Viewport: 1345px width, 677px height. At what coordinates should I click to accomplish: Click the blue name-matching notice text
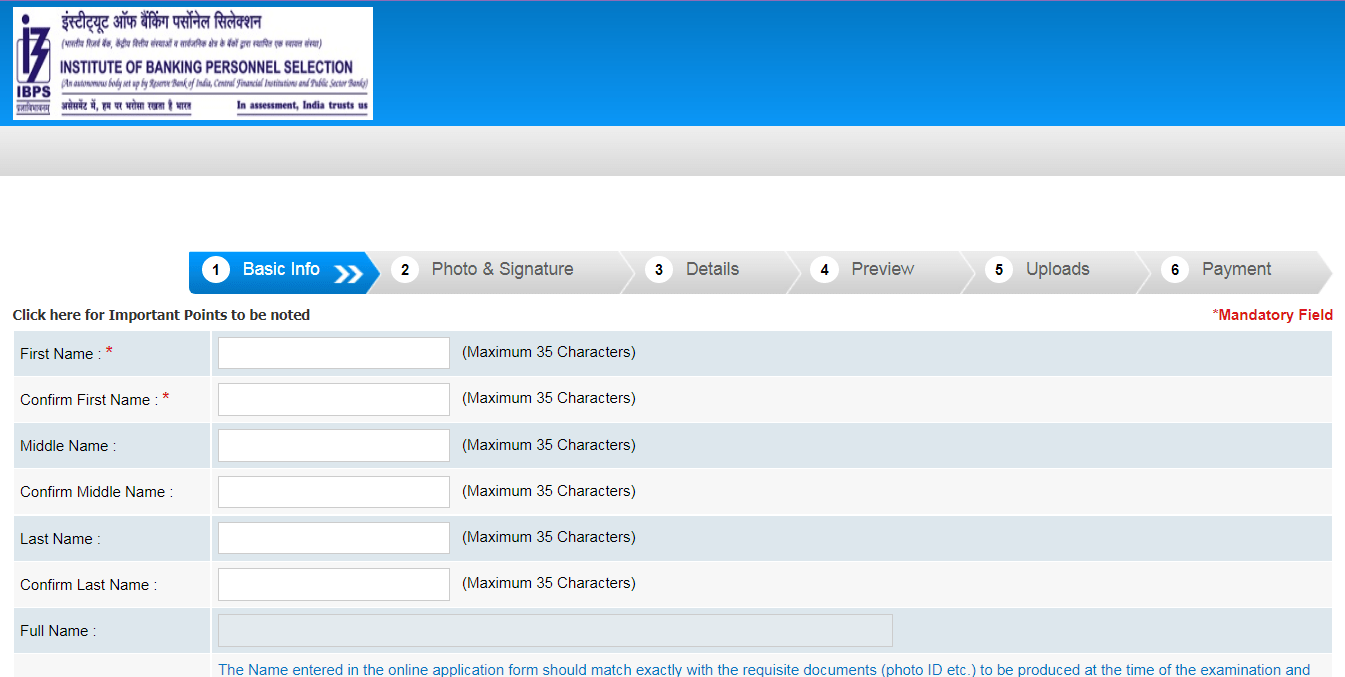tap(764, 669)
